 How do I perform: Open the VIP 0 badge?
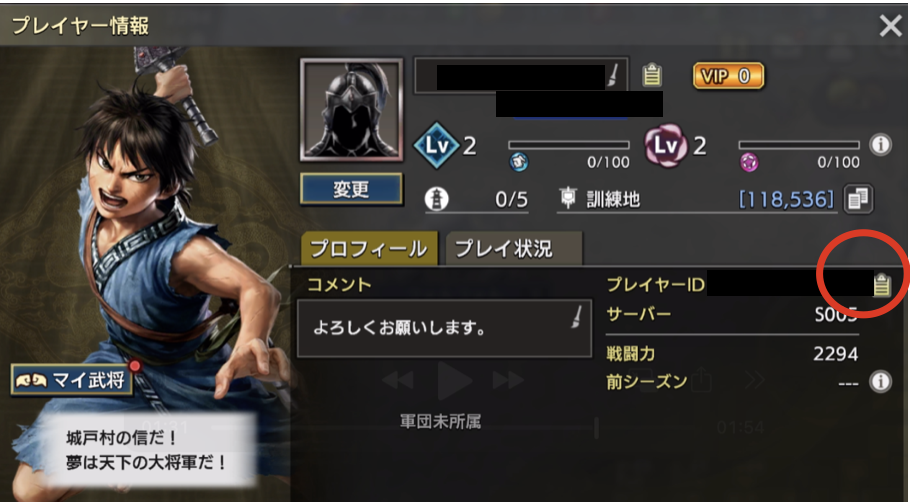[728, 76]
